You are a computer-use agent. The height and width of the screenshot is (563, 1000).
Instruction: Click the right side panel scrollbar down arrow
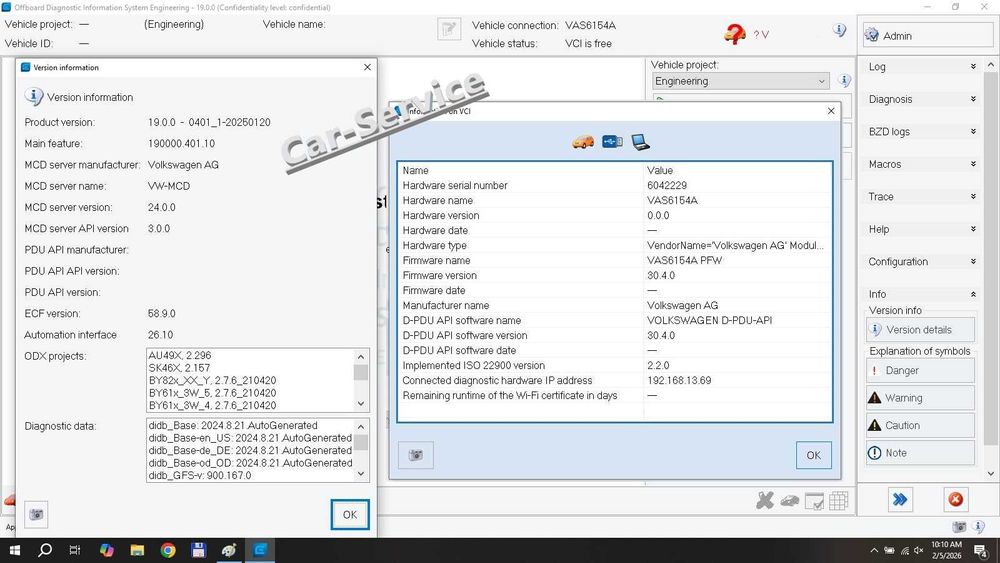990,473
